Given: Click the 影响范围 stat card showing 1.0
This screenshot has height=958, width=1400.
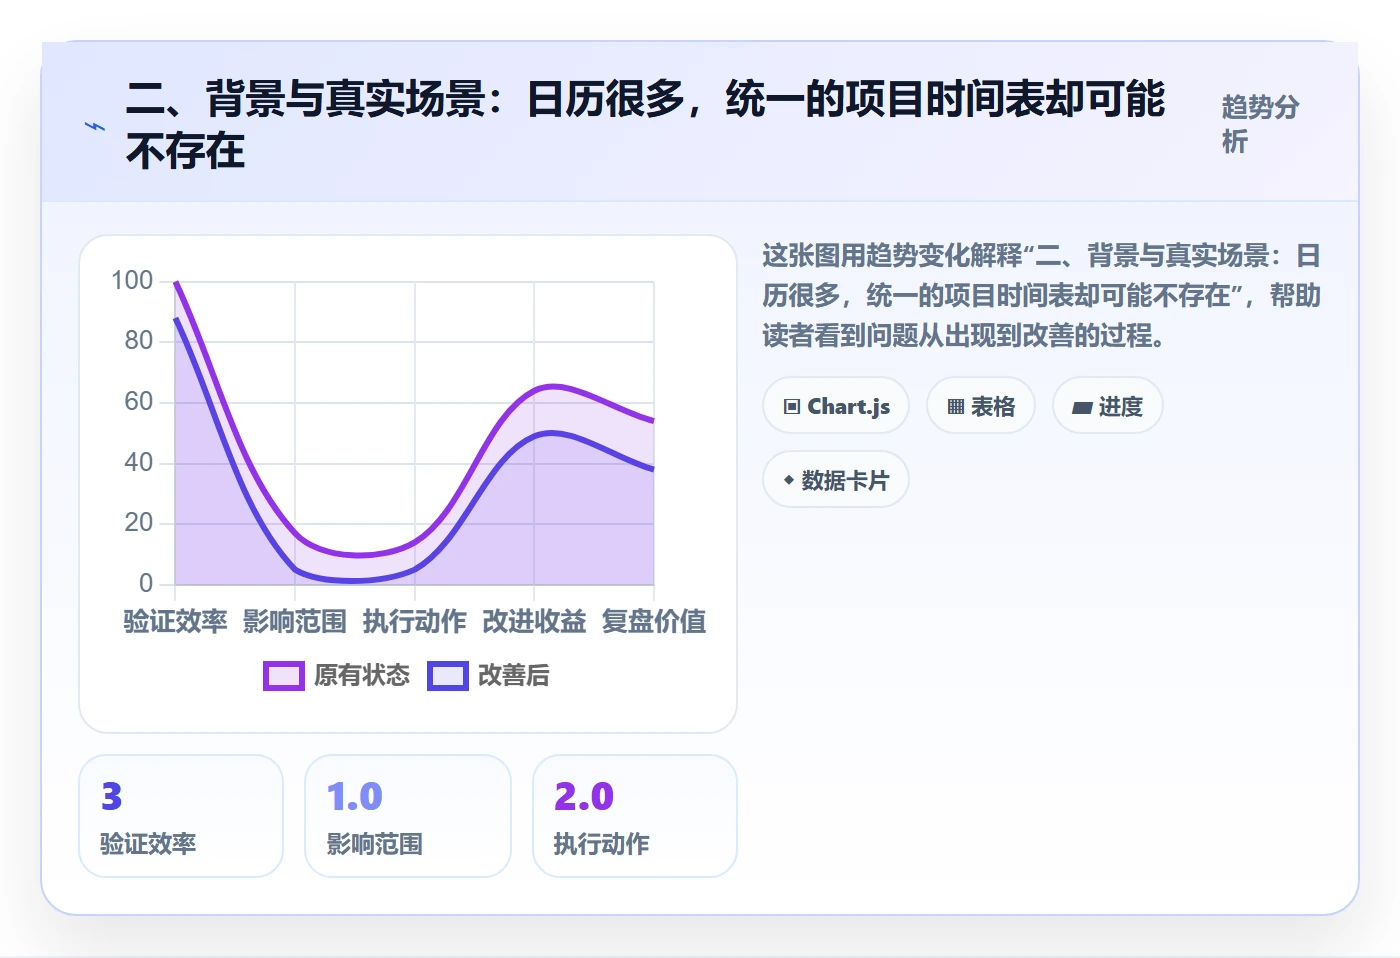Looking at the screenshot, I should (408, 816).
